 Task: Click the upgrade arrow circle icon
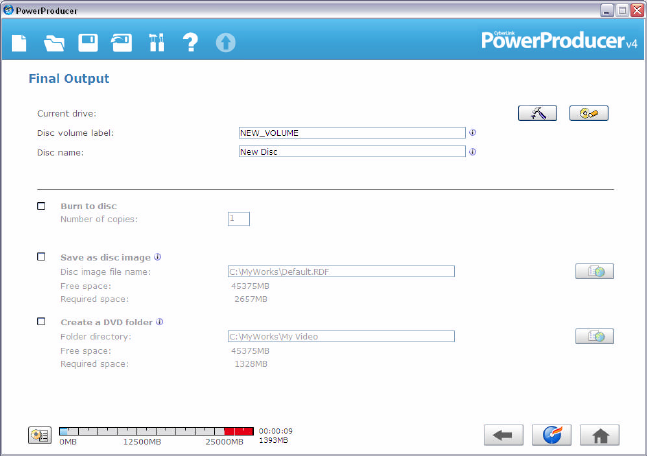(x=226, y=43)
